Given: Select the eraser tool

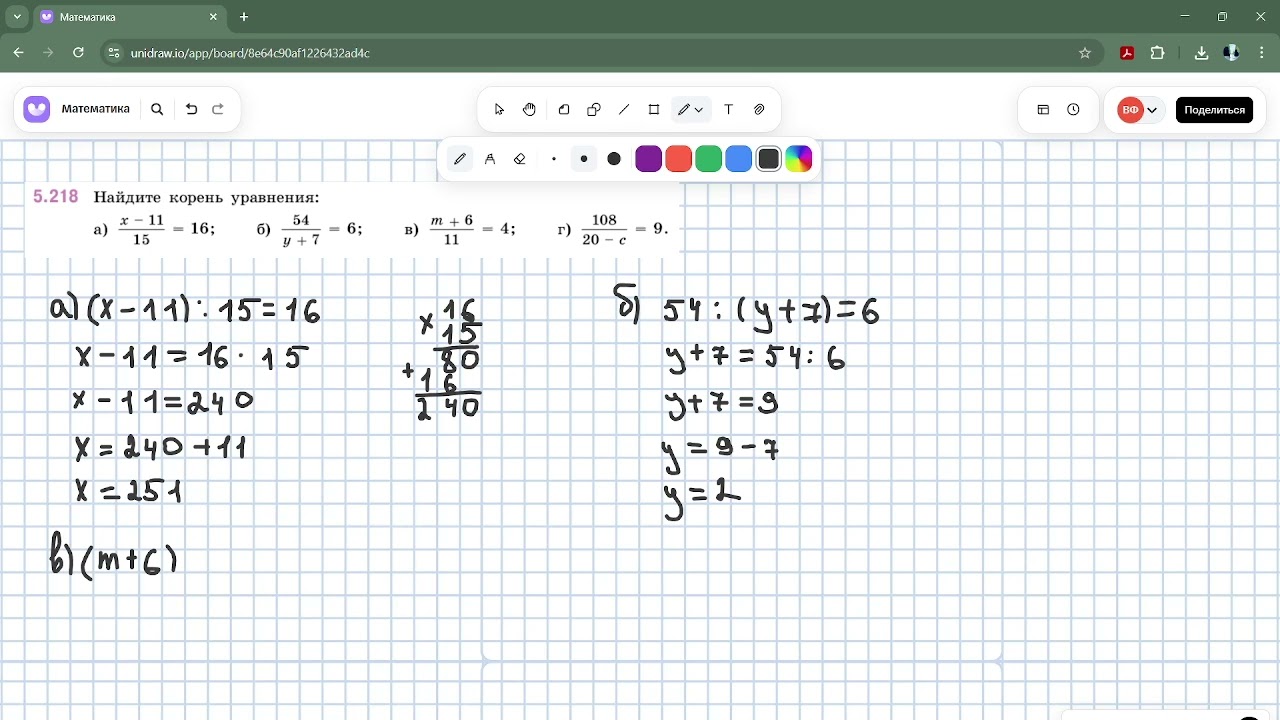Looking at the screenshot, I should pyautogui.click(x=520, y=159).
